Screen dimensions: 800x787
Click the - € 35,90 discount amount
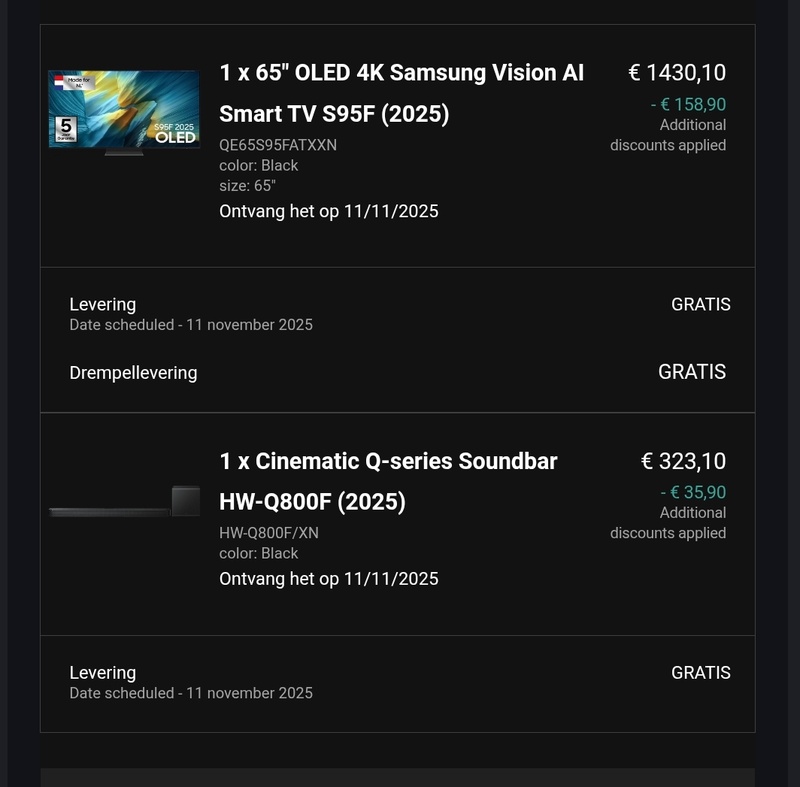click(693, 492)
